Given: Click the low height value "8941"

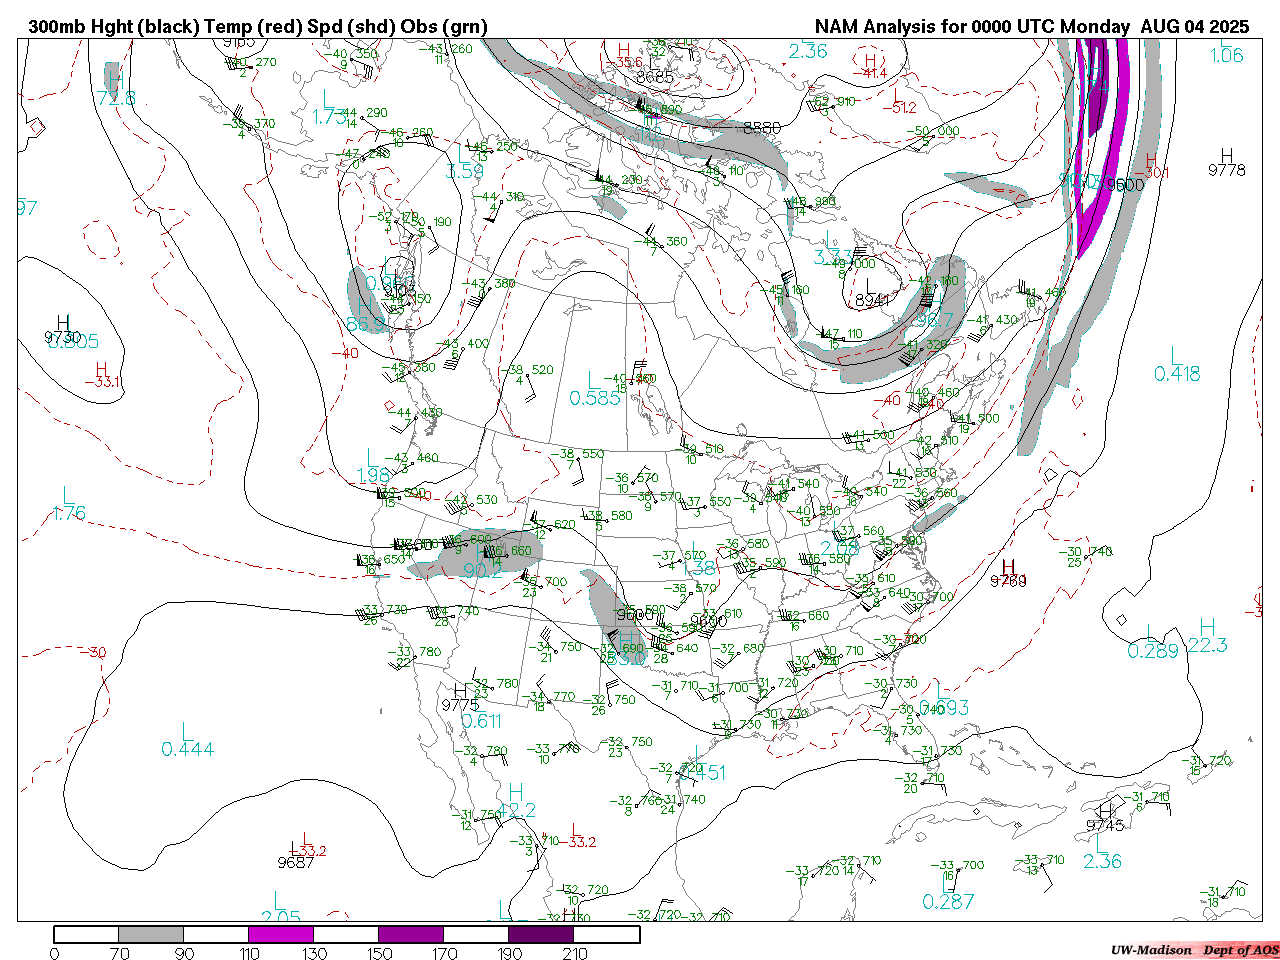Looking at the screenshot, I should pyautogui.click(x=872, y=300).
